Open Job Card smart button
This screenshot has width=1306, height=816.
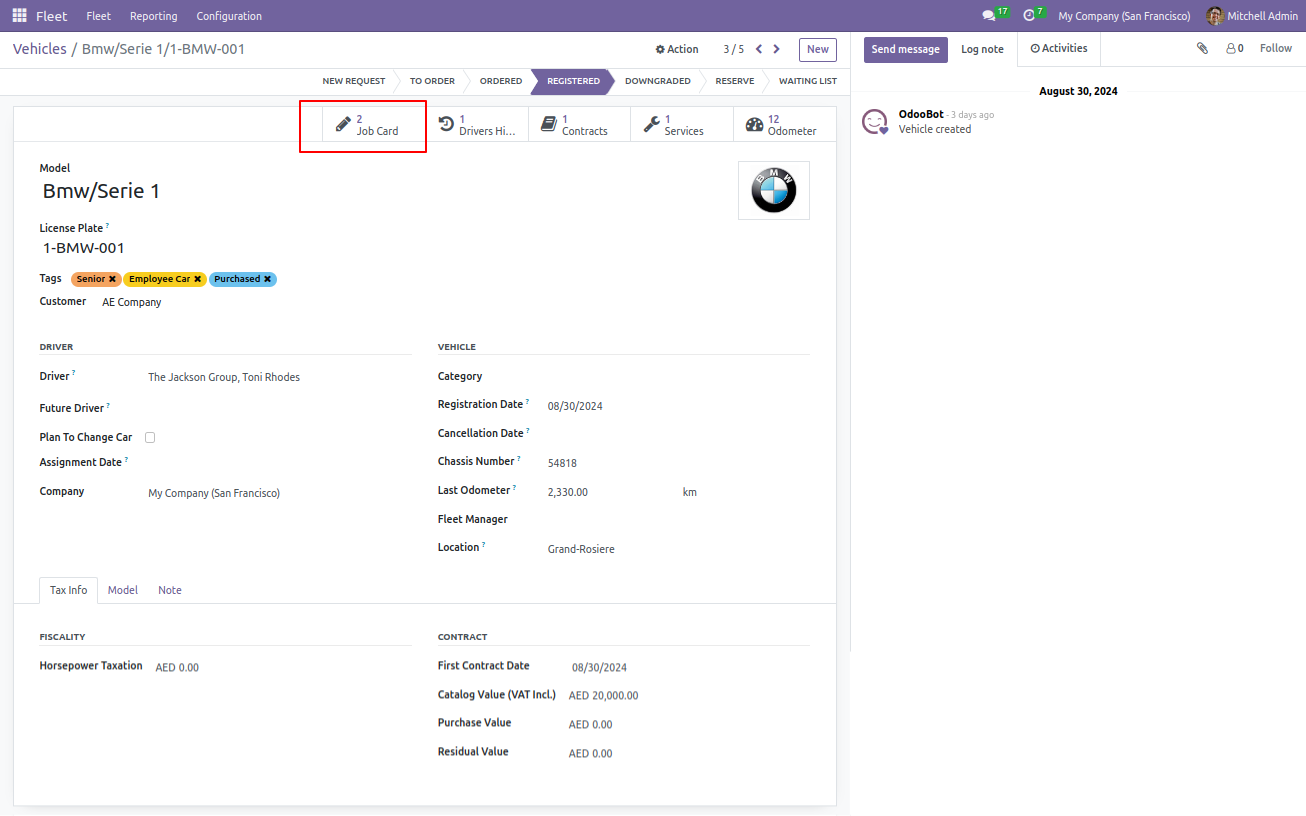click(x=375, y=125)
